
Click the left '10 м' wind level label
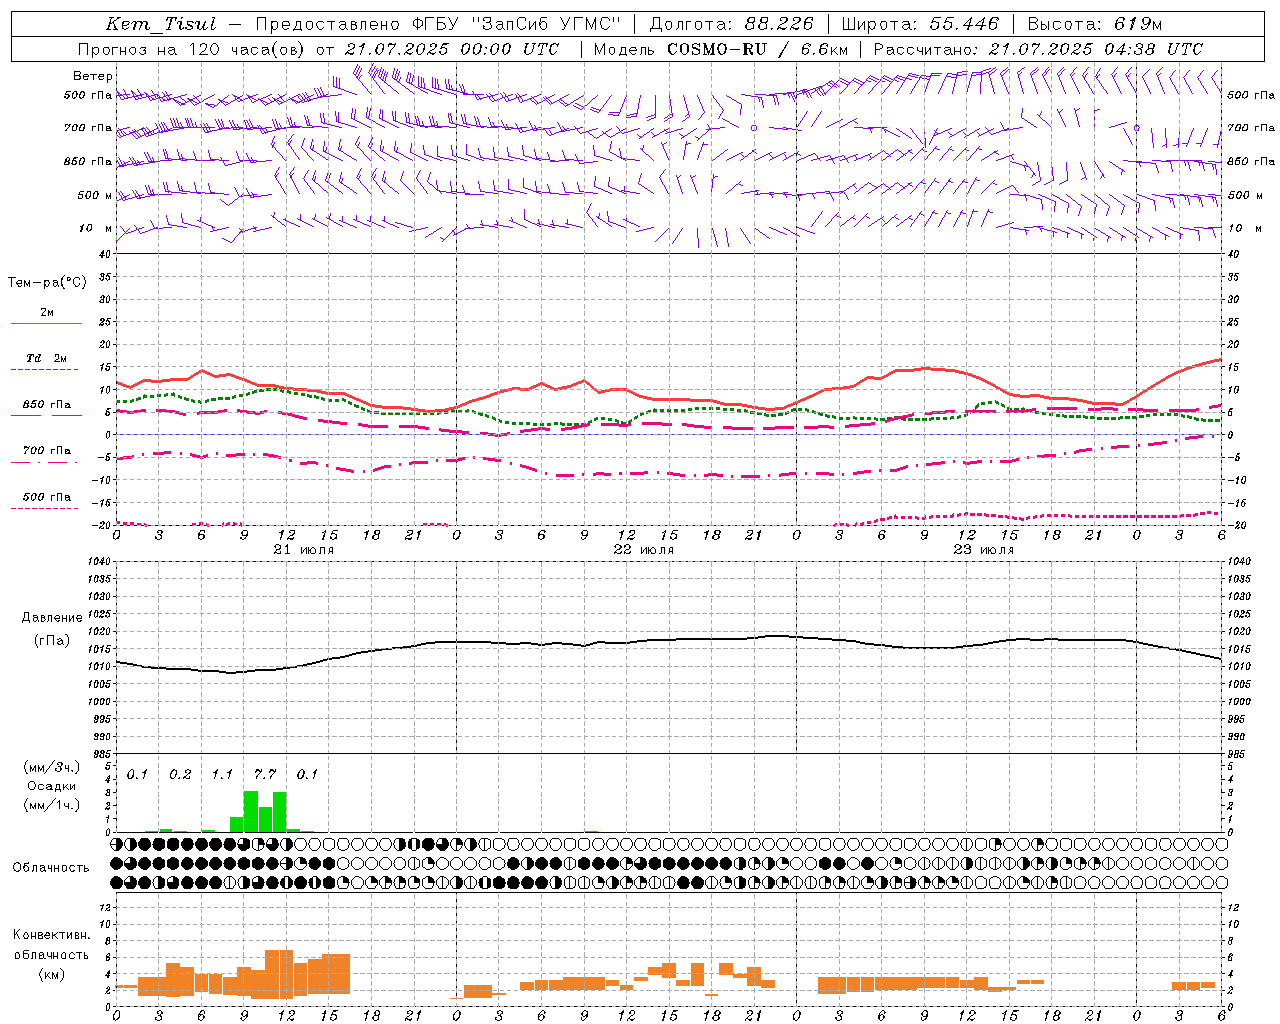click(x=96, y=228)
